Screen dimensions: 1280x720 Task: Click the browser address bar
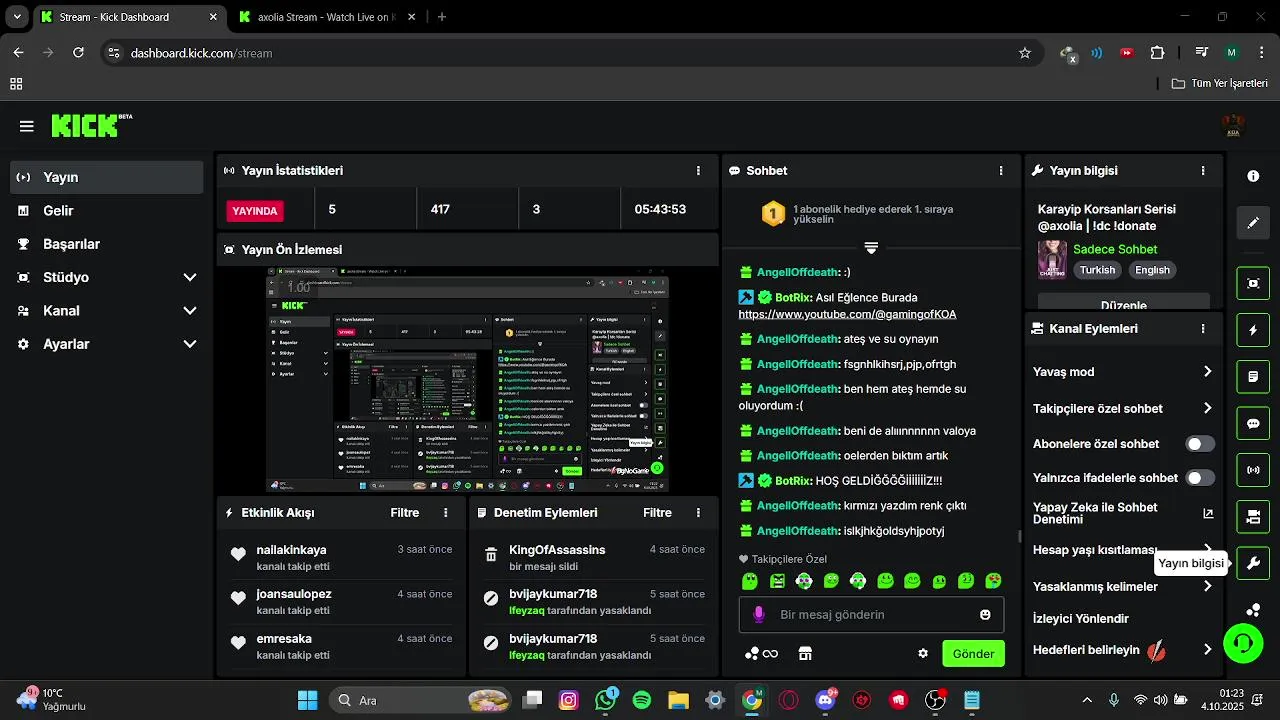(570, 53)
